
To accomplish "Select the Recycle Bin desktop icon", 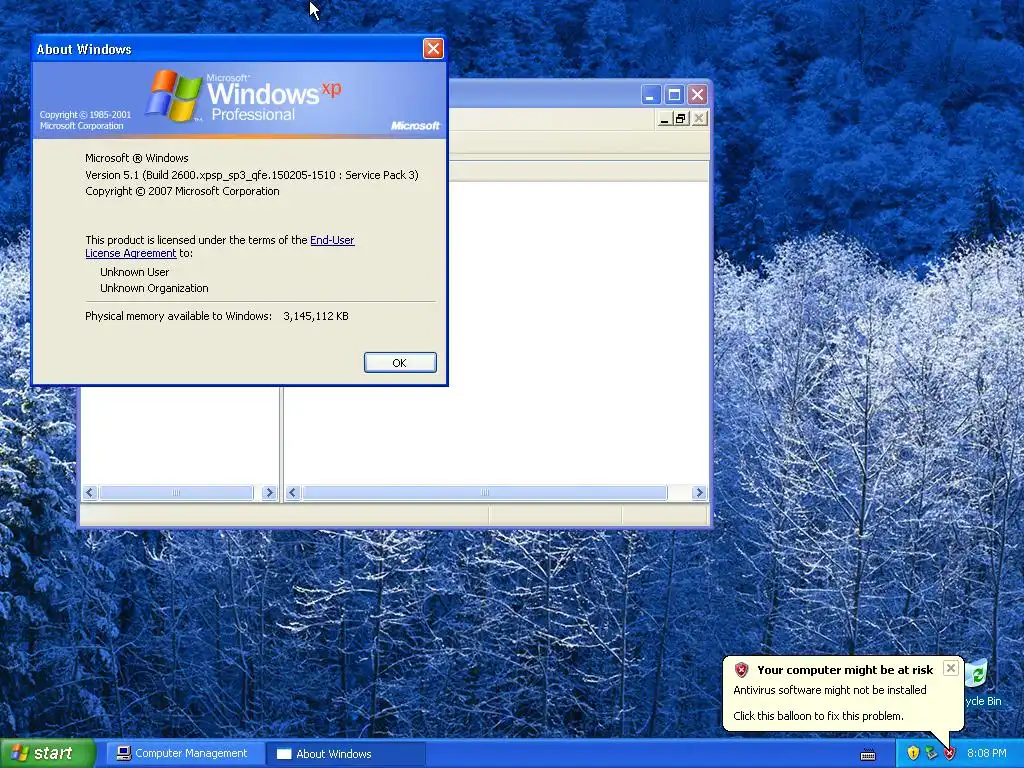I will click(x=983, y=682).
